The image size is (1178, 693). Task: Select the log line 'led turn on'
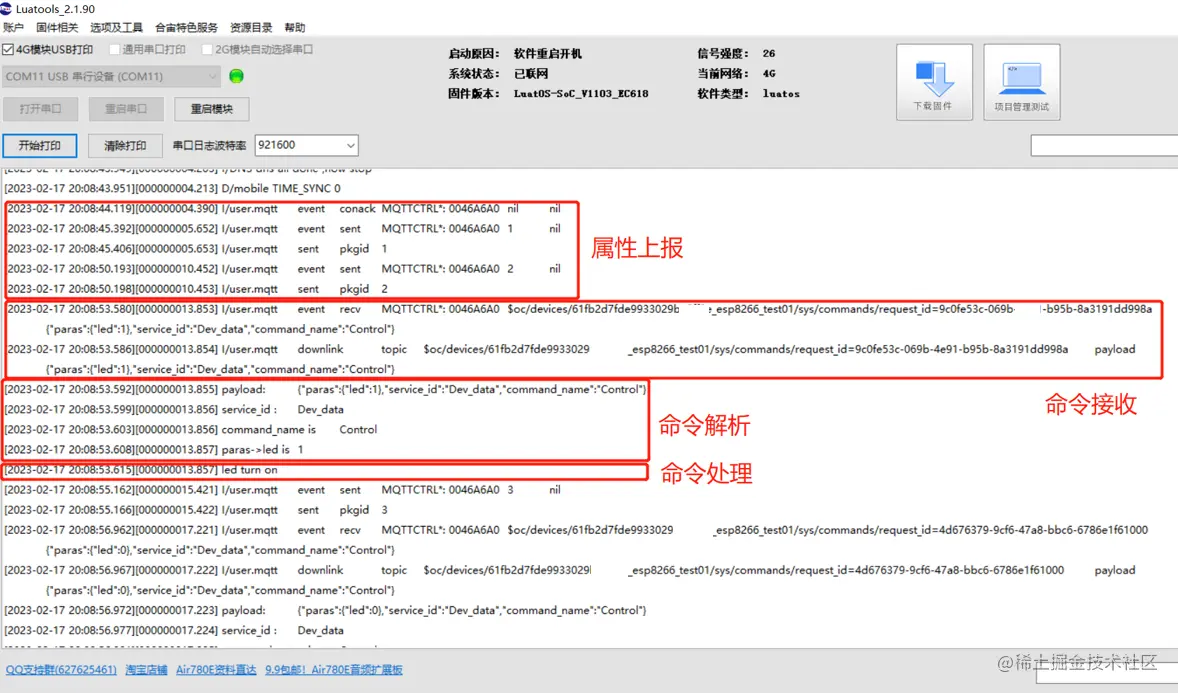coord(141,470)
